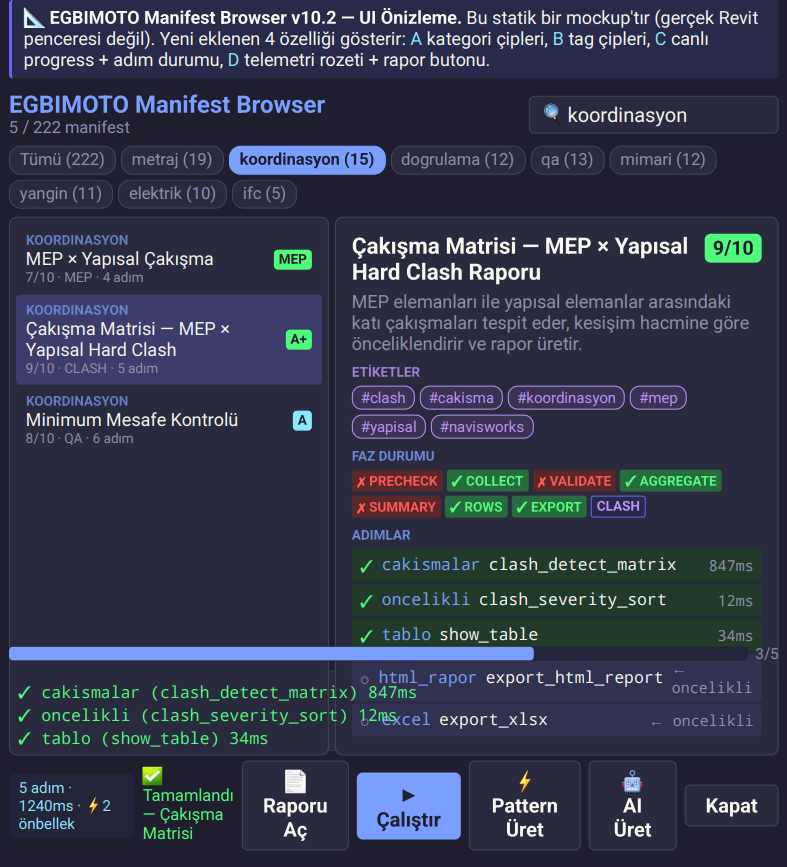Click the play icon on Çalıştır
The width and height of the screenshot is (787, 867).
click(x=408, y=796)
